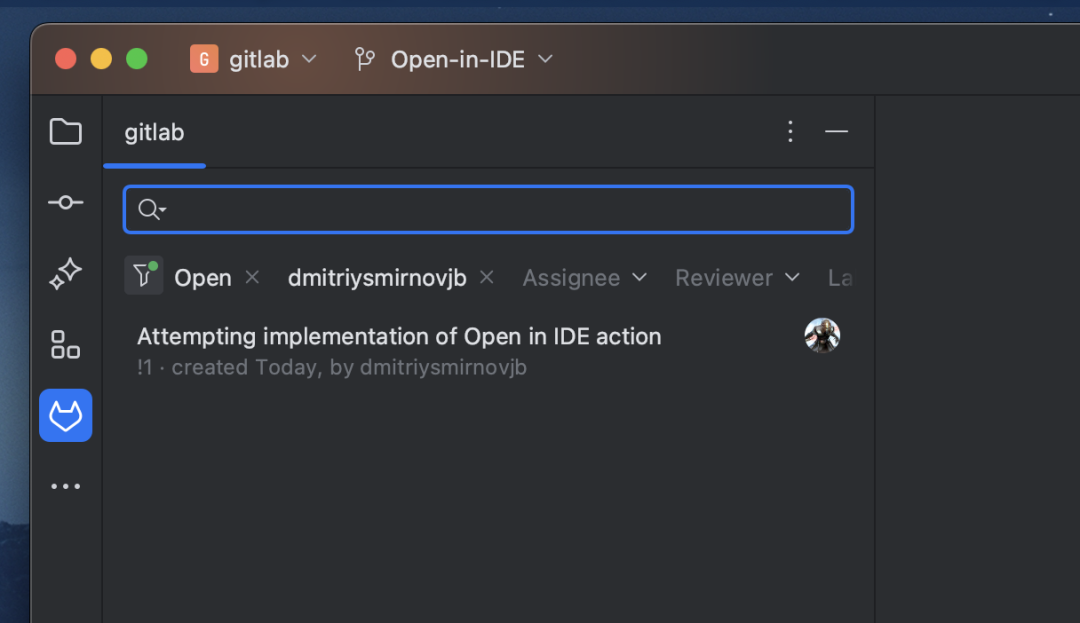Change the Open state filter
This screenshot has width=1080, height=623.
202,278
